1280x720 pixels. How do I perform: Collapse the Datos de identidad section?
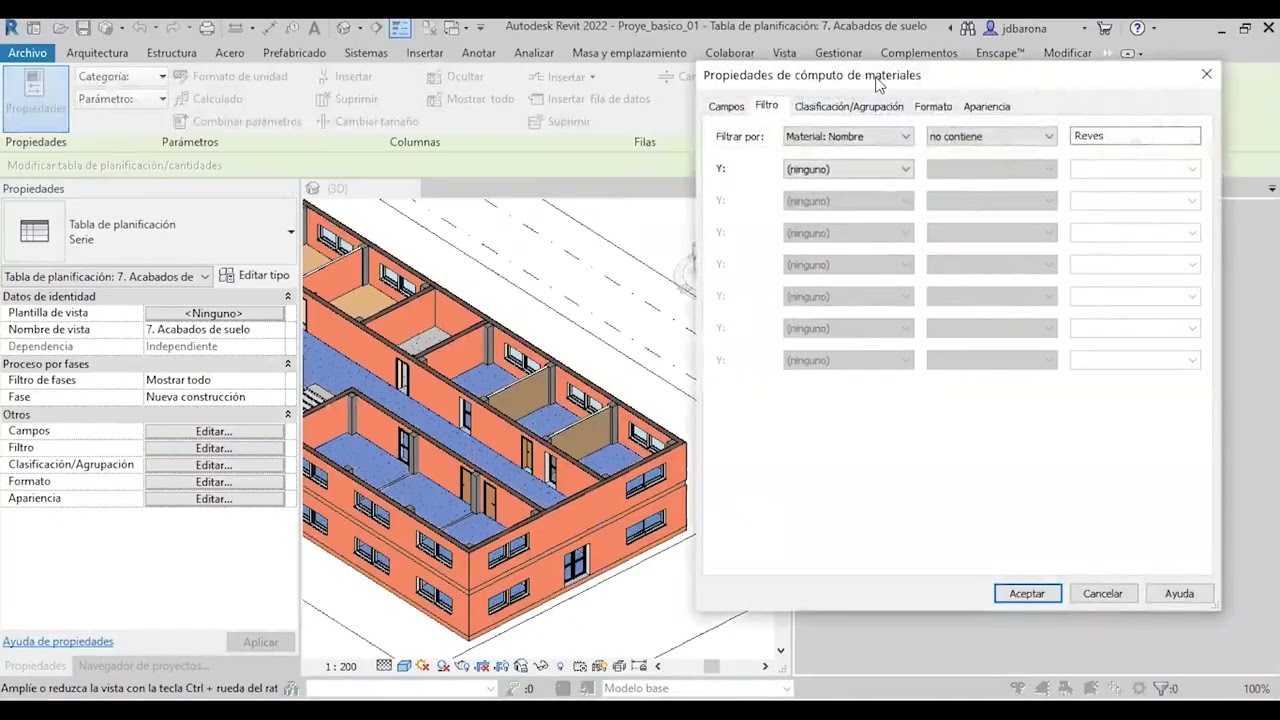coord(288,297)
